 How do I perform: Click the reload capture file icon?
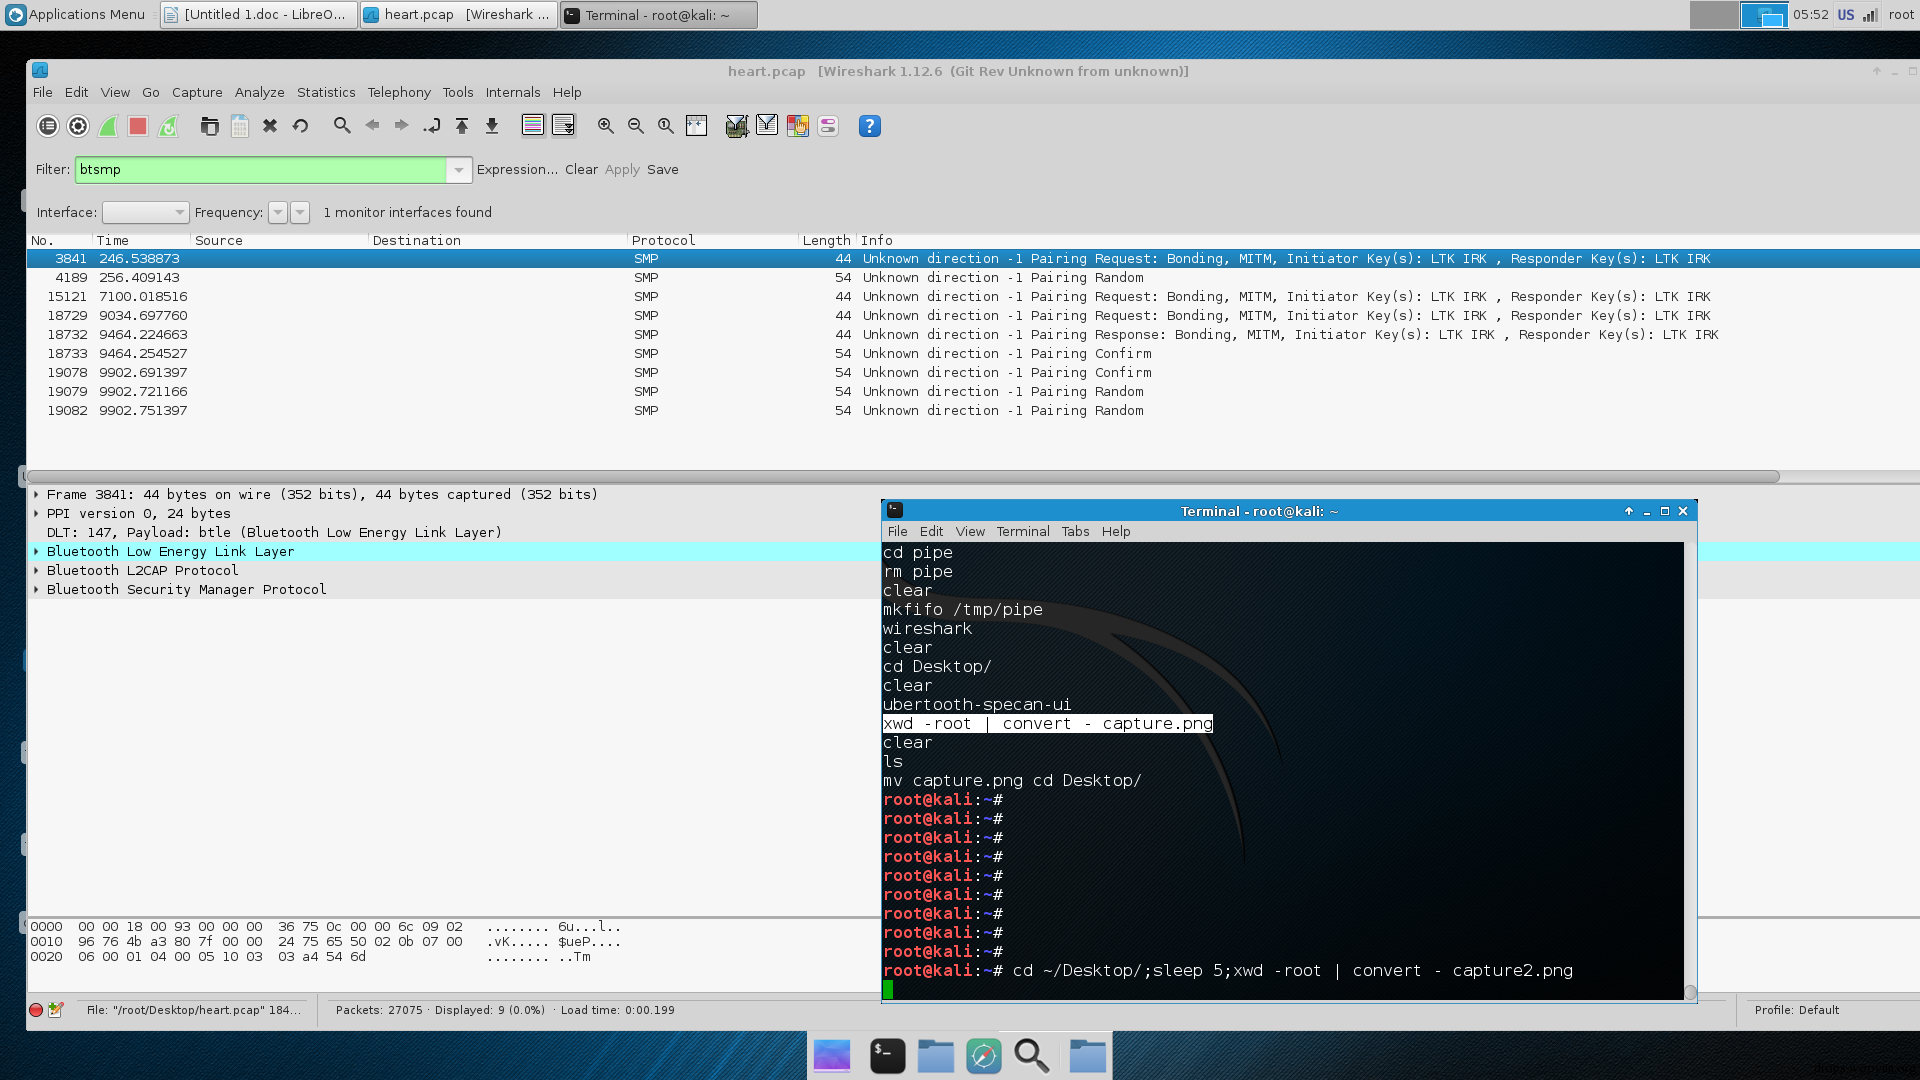pyautogui.click(x=300, y=126)
